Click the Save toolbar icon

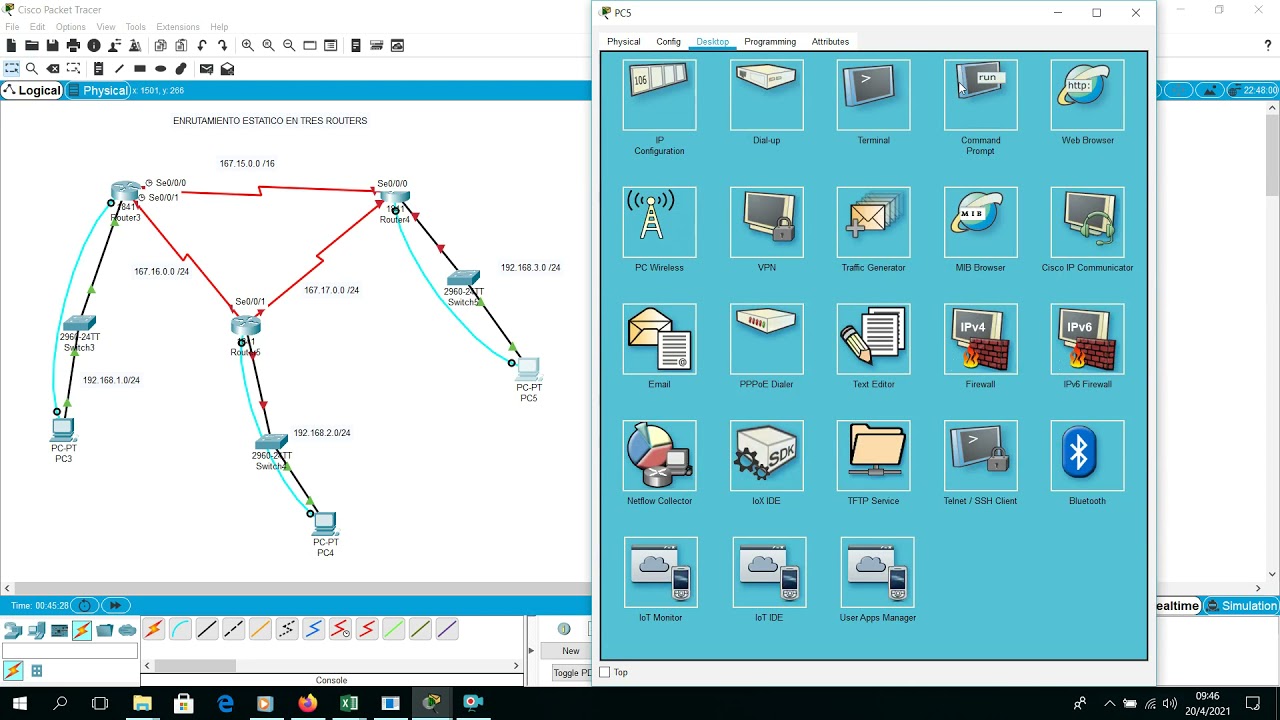[52, 45]
